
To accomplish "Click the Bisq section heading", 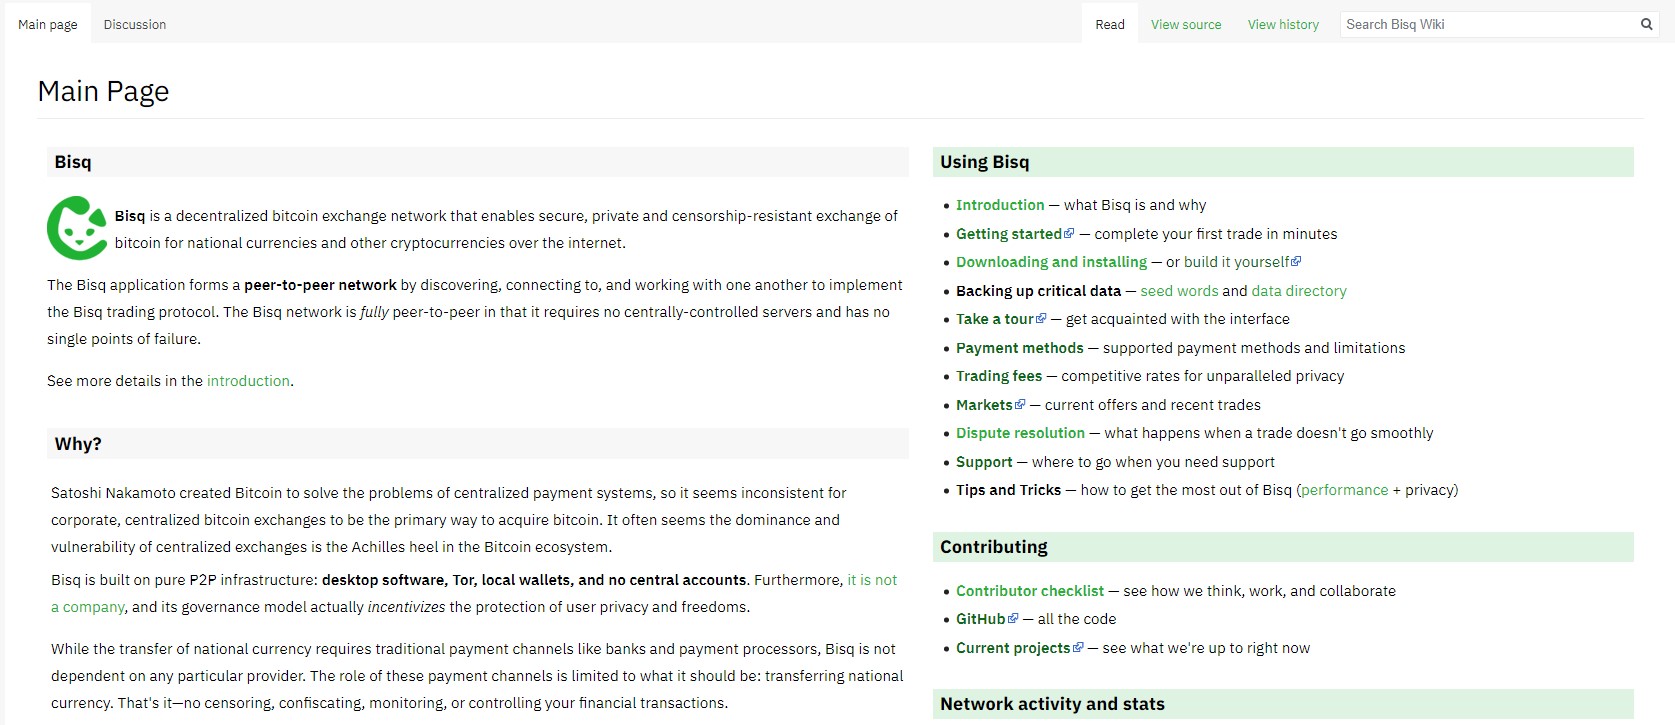I will pos(73,162).
